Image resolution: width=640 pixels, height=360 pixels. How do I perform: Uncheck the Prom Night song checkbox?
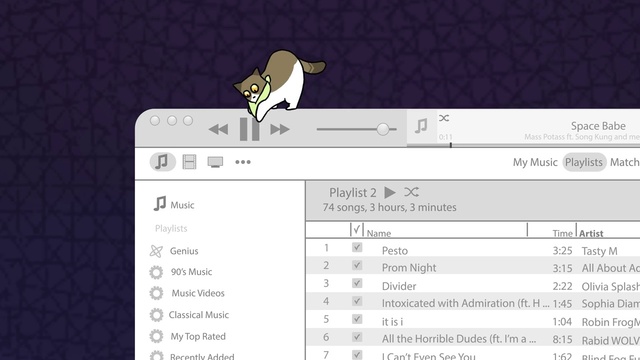coord(357,265)
